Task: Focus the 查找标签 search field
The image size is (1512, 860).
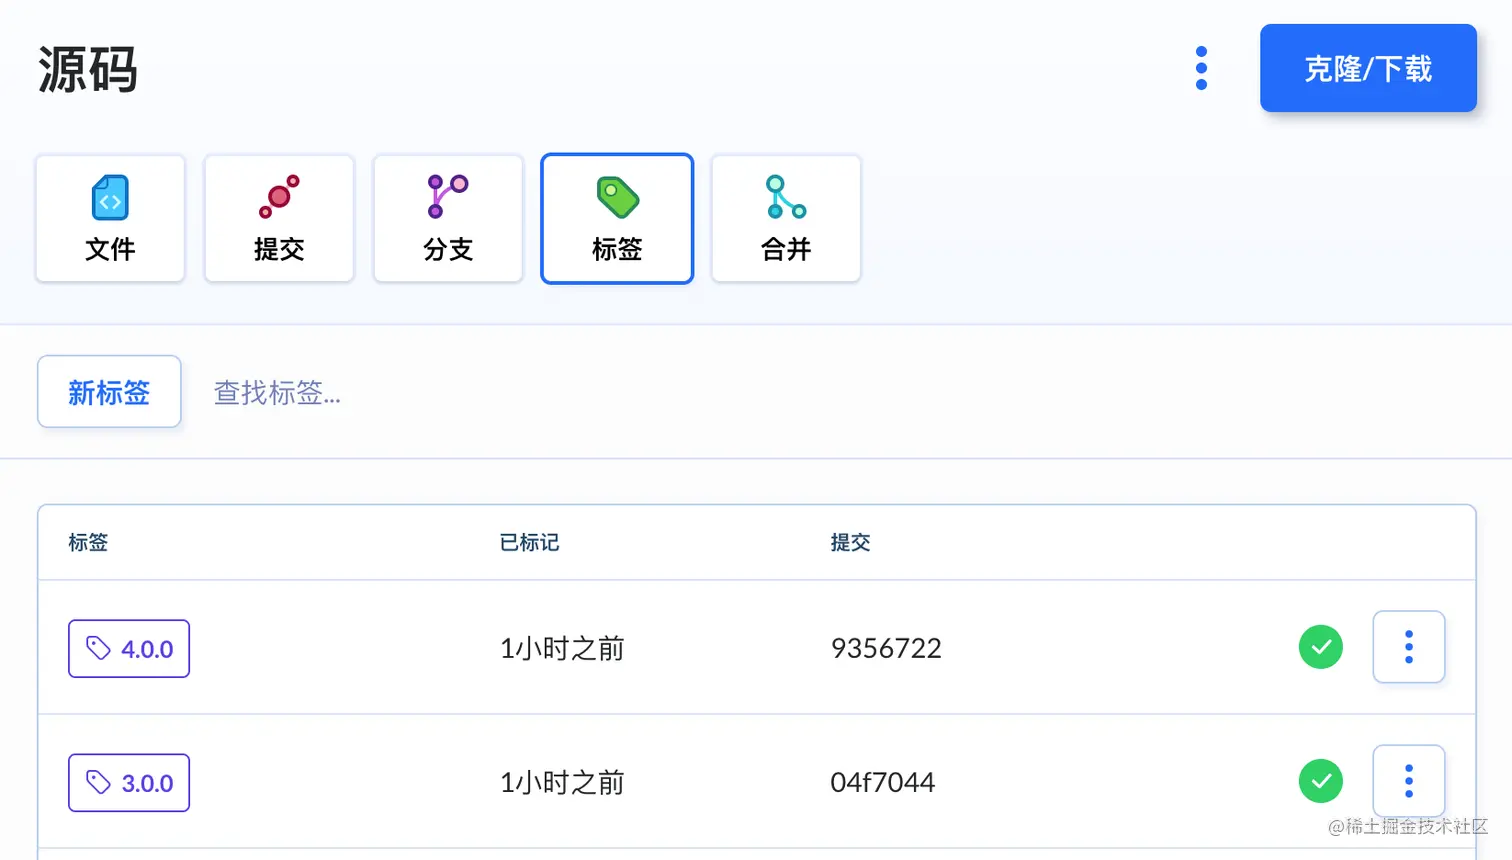Action: click(277, 392)
